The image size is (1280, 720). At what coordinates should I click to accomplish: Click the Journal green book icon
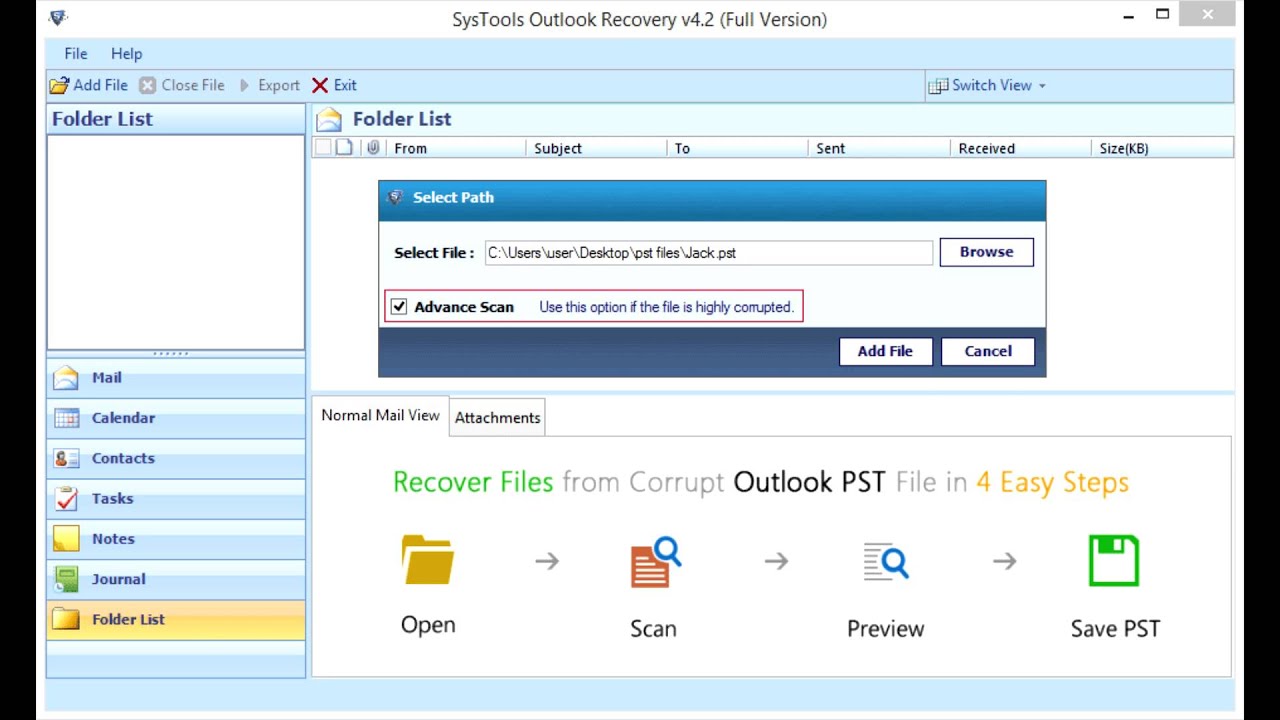66,579
